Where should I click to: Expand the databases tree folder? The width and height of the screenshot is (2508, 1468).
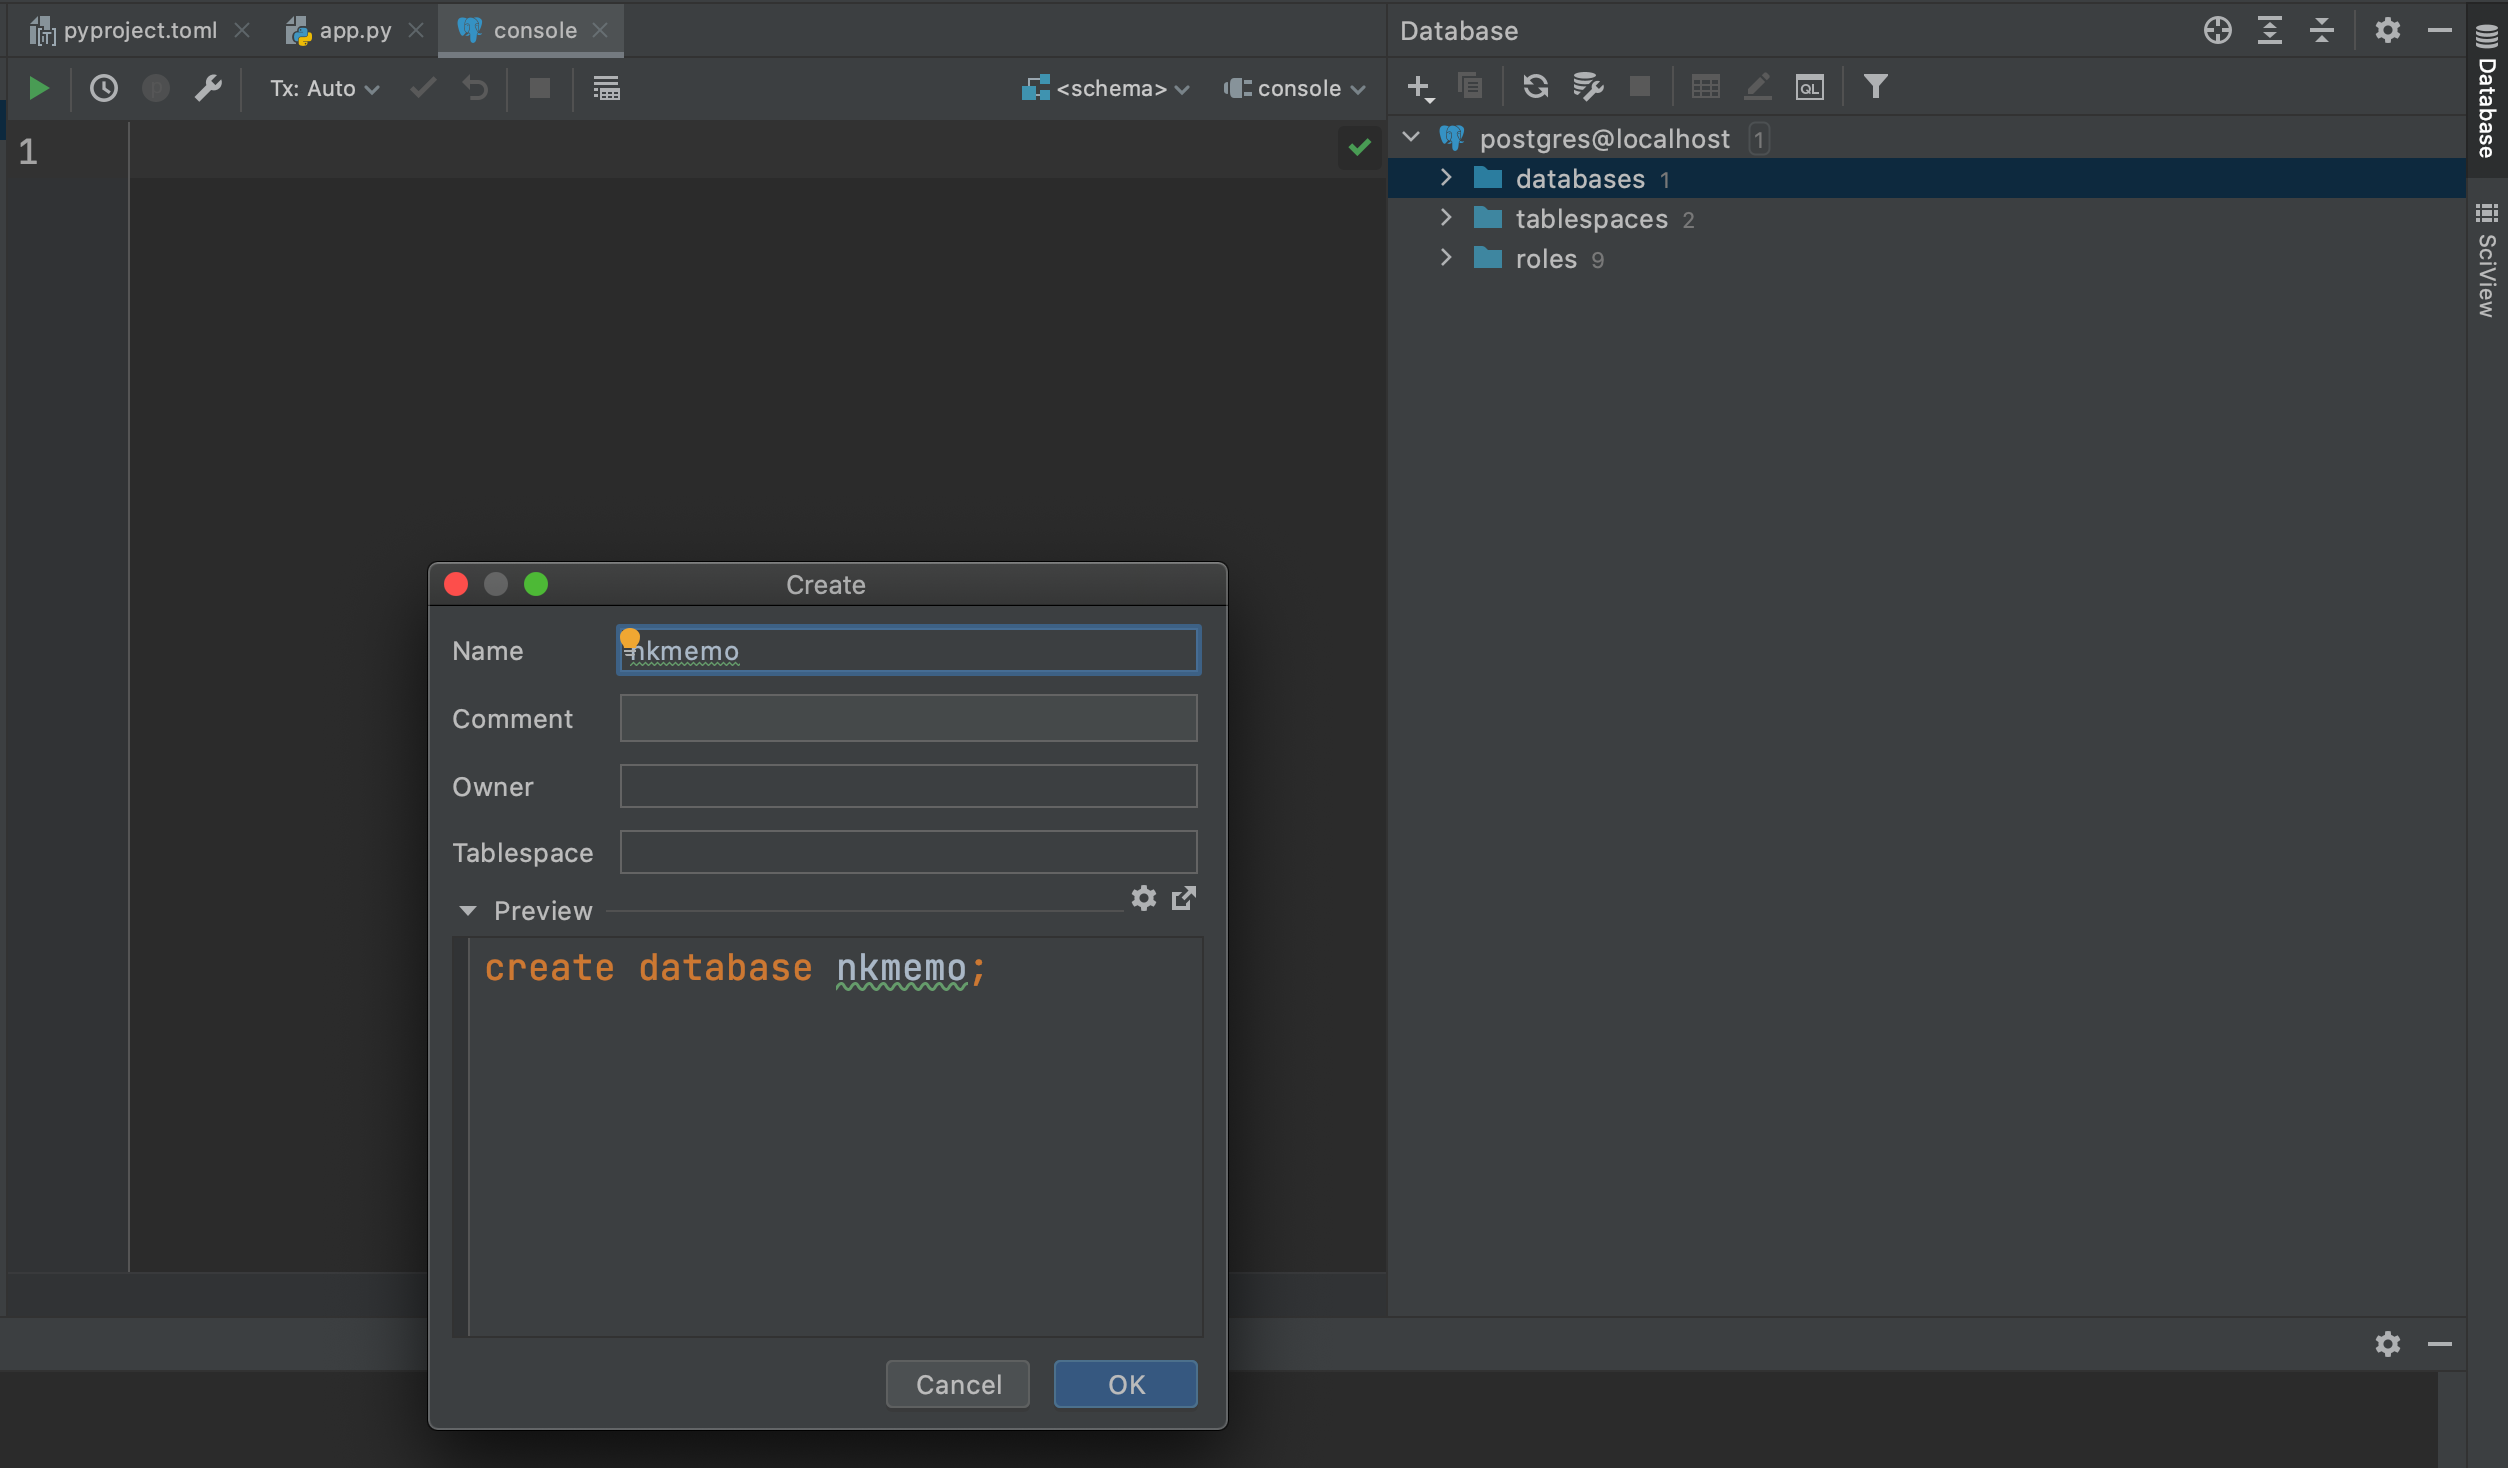(x=1446, y=178)
